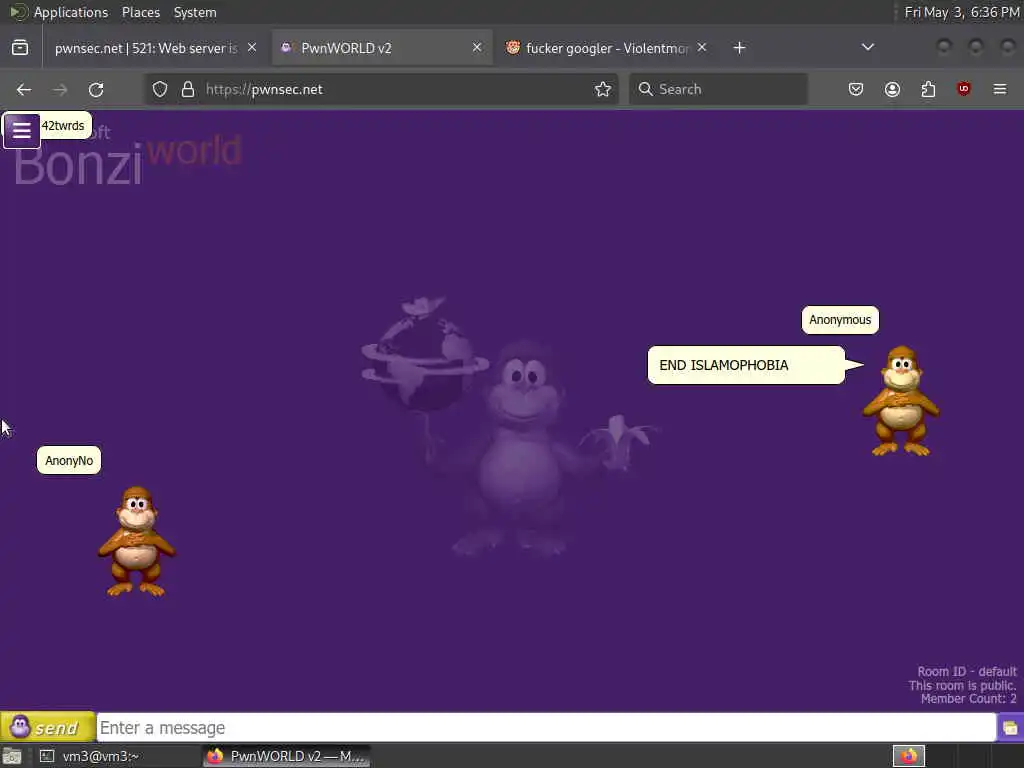The width and height of the screenshot is (1024, 768).
Task: Select PwnWORLD v2 taskbar window button
Action: (x=286, y=756)
